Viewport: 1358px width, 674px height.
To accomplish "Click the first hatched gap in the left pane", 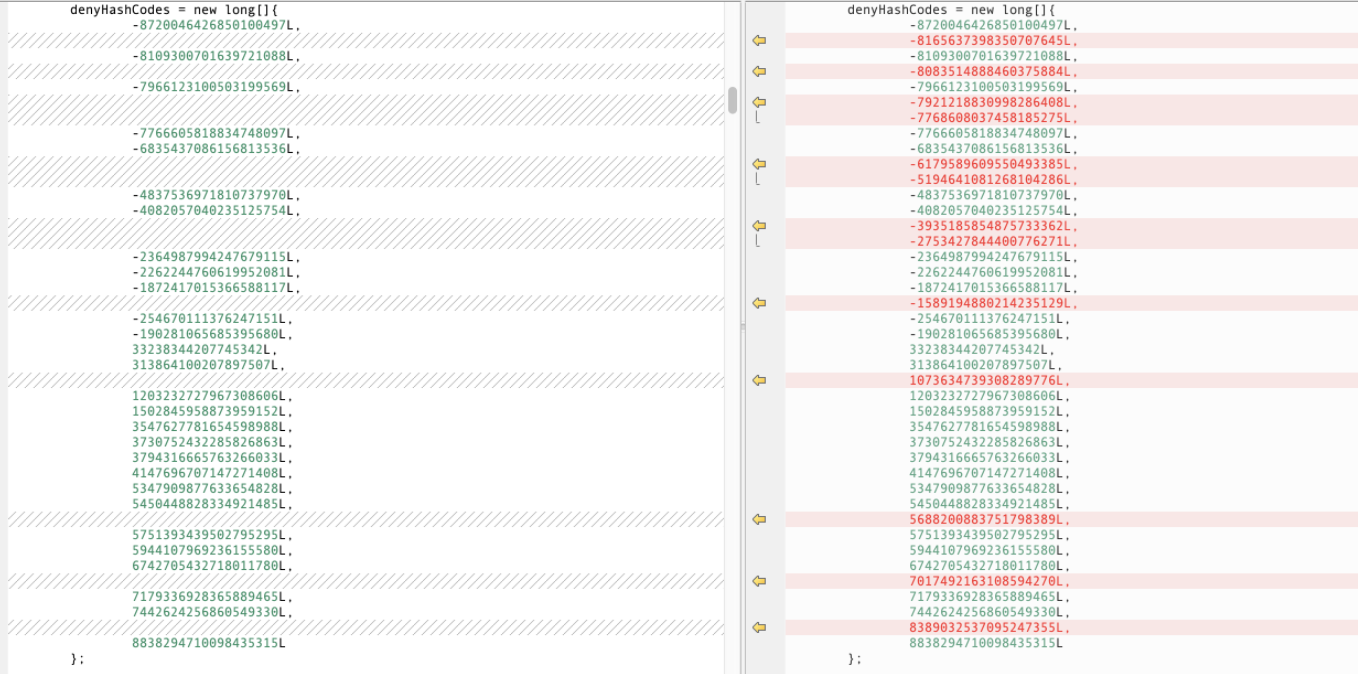I will (366, 41).
